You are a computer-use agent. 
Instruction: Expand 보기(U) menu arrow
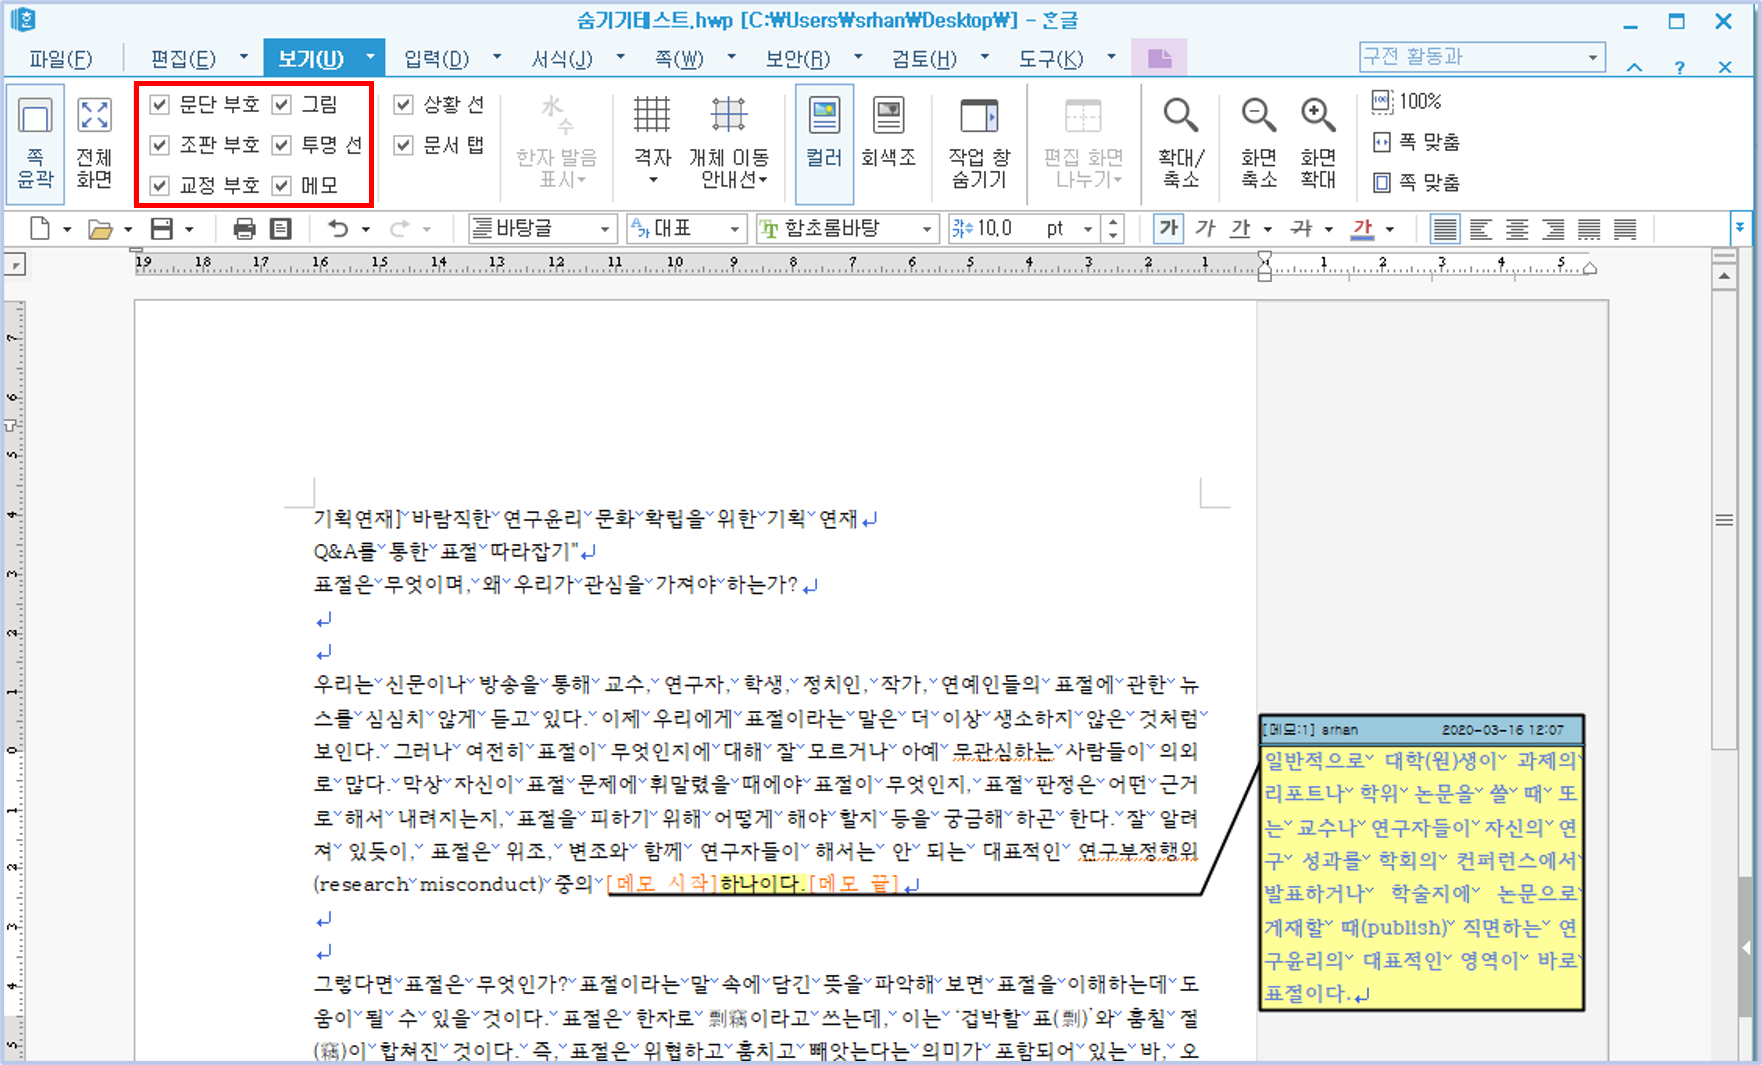[370, 57]
